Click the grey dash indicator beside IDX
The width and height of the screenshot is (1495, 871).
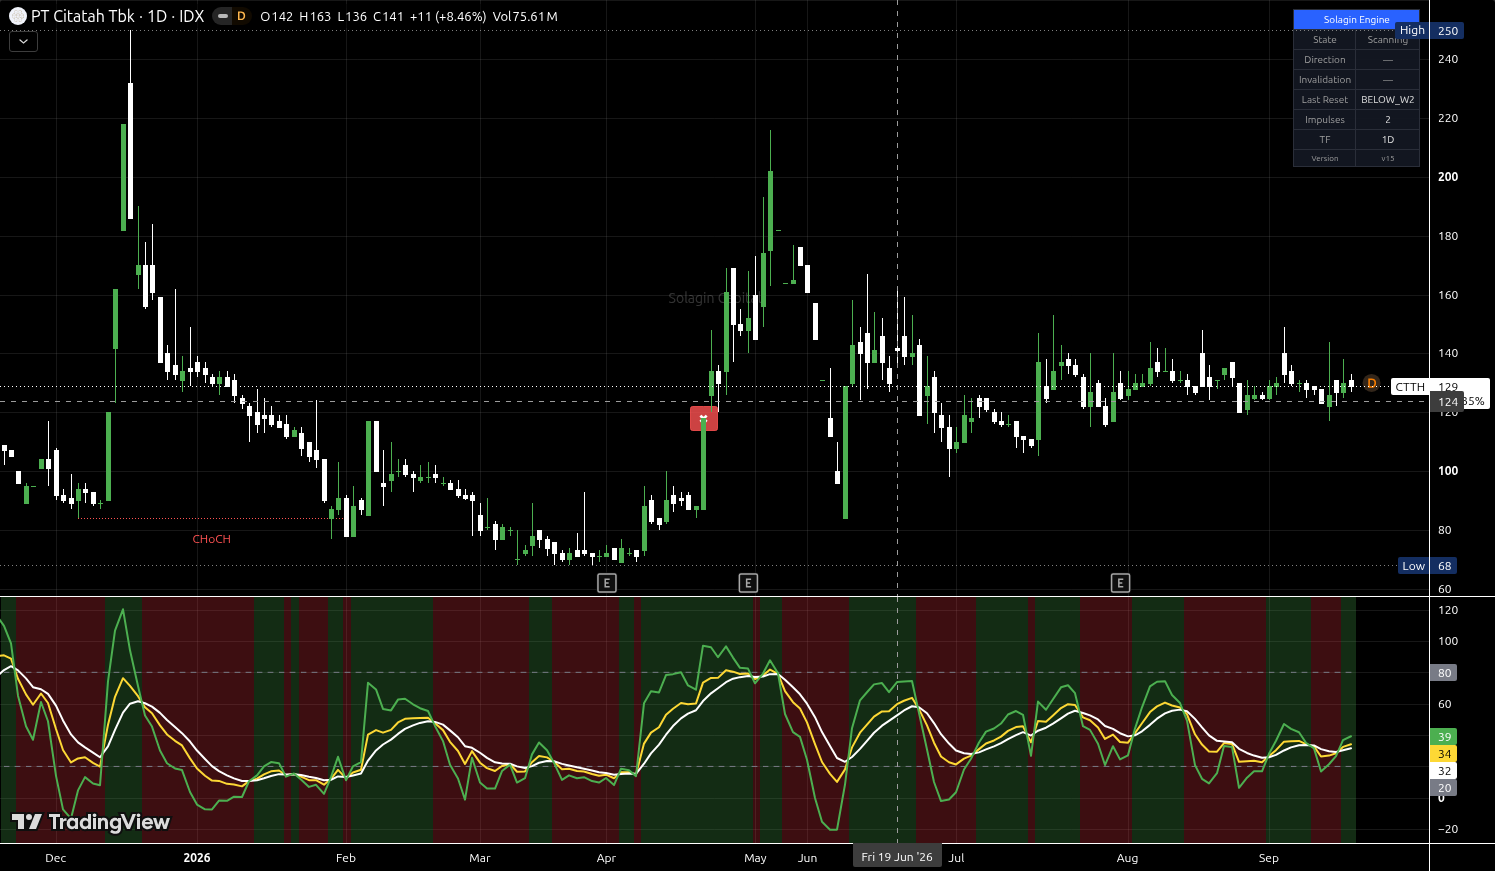[222, 16]
